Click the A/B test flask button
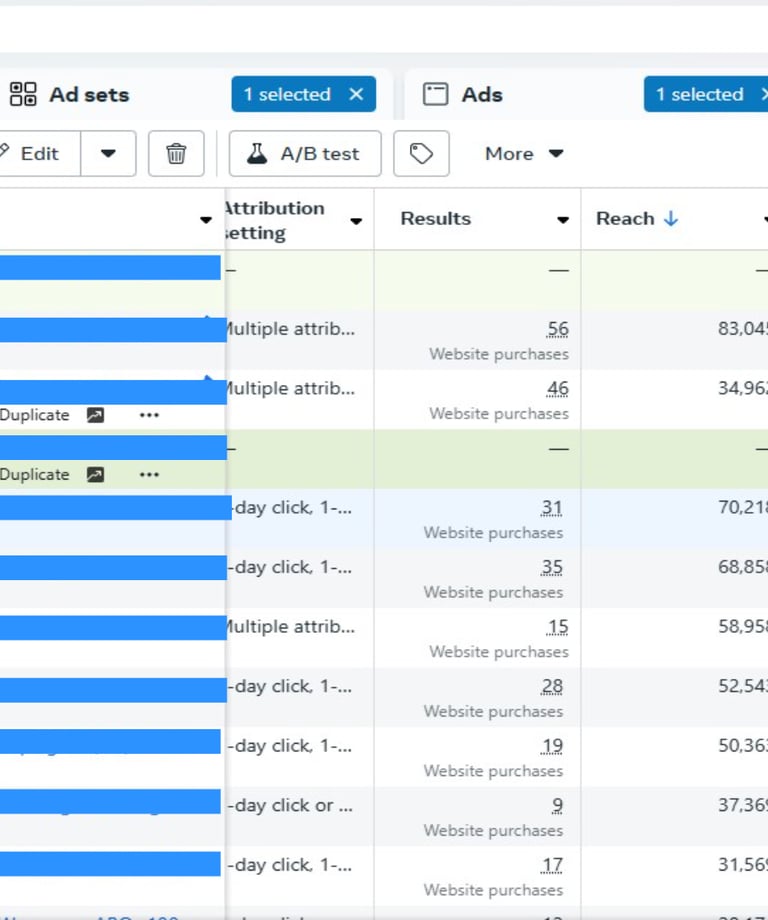Screen dimensions: 768x920 click(304, 154)
